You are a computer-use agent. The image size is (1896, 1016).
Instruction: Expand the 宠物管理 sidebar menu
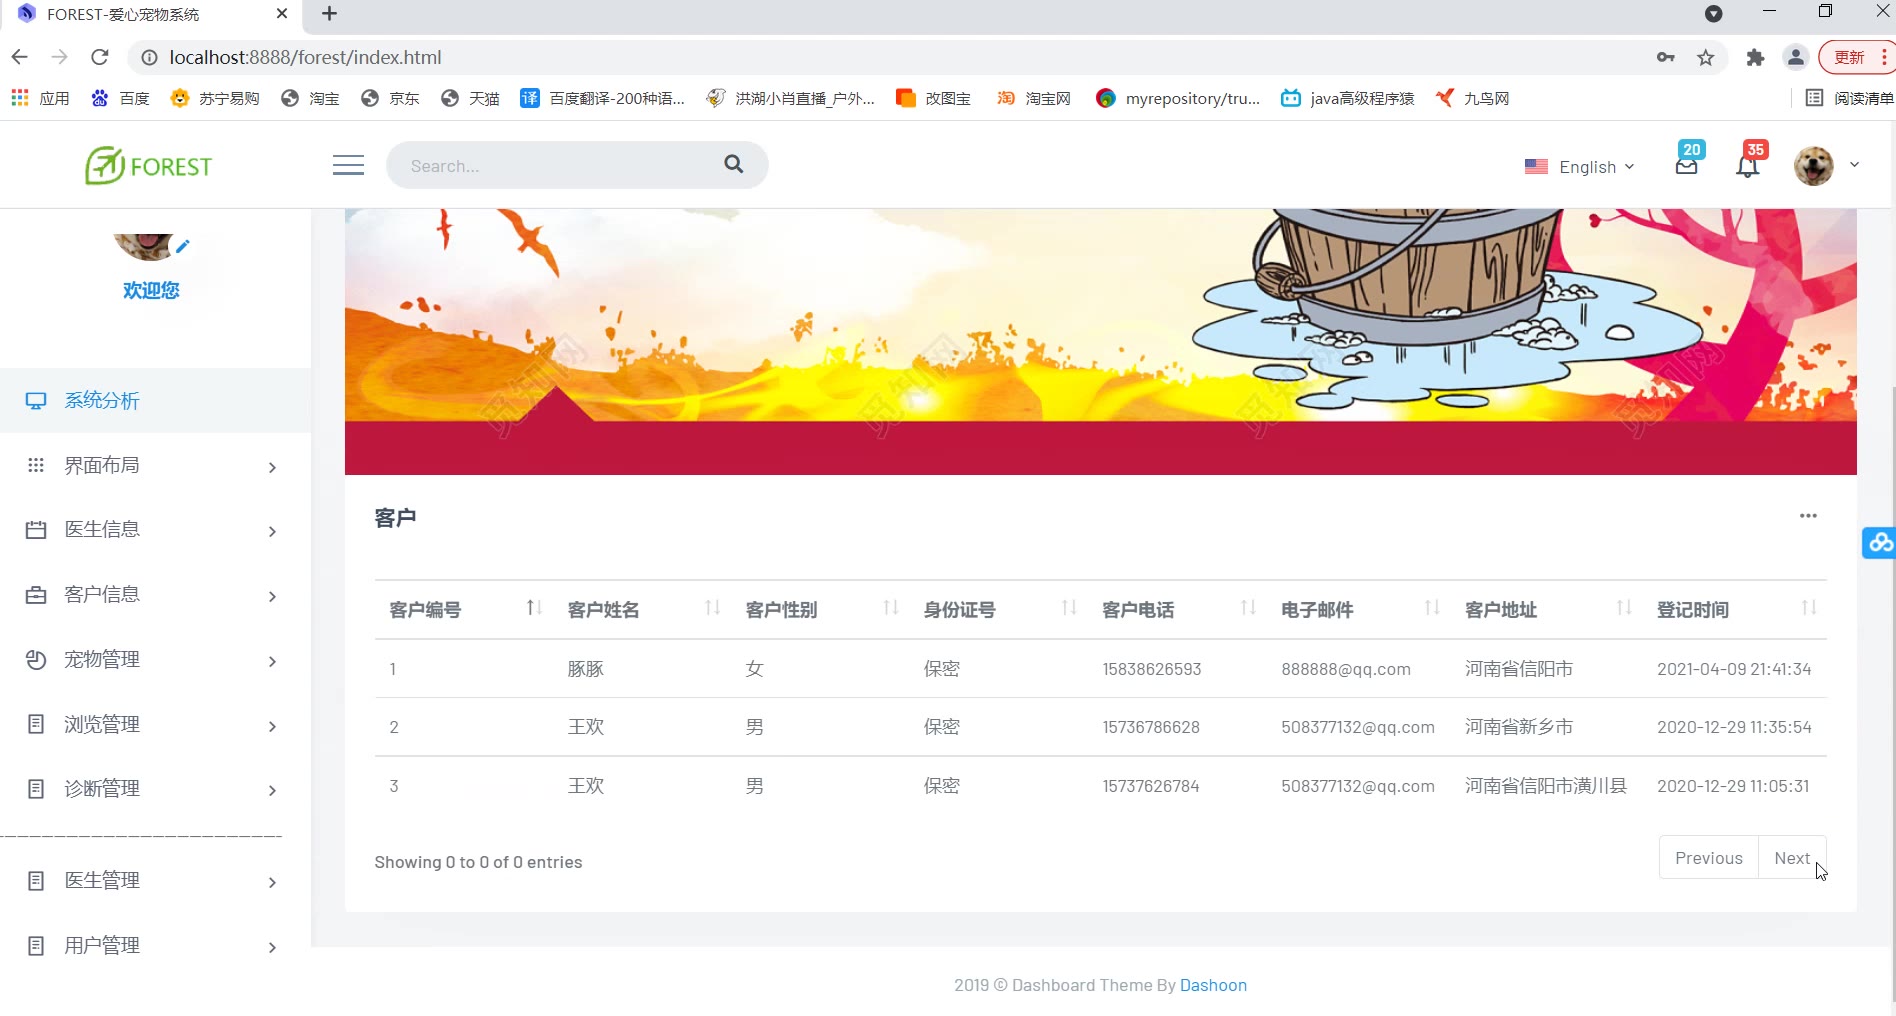[x=155, y=660]
